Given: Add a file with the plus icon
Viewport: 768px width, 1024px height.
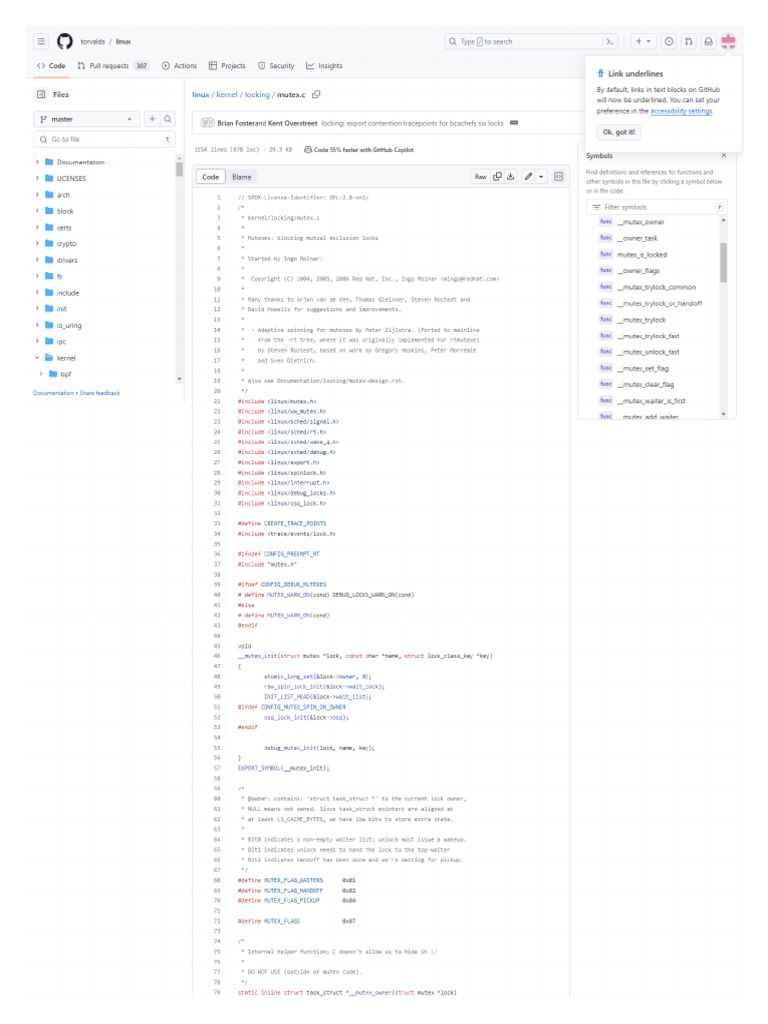Looking at the screenshot, I should (152, 119).
